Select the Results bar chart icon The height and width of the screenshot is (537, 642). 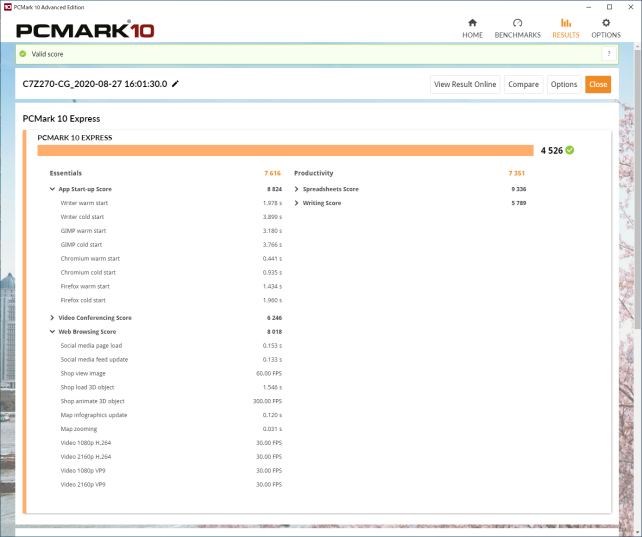tap(566, 23)
